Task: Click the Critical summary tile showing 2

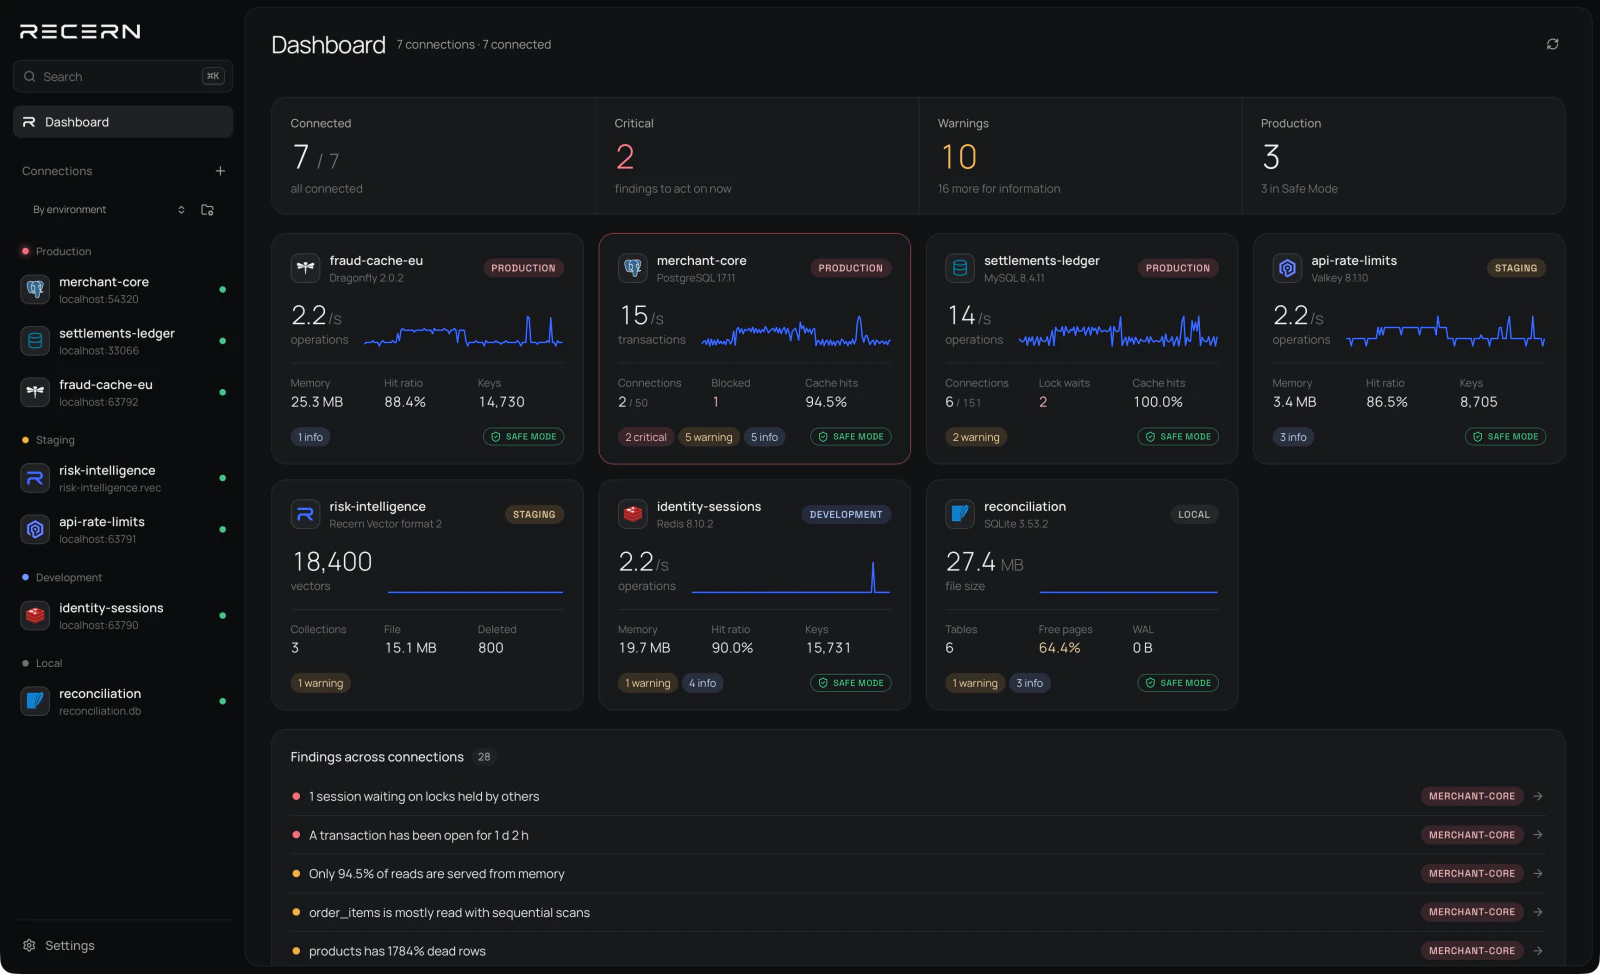Action: (x=757, y=156)
